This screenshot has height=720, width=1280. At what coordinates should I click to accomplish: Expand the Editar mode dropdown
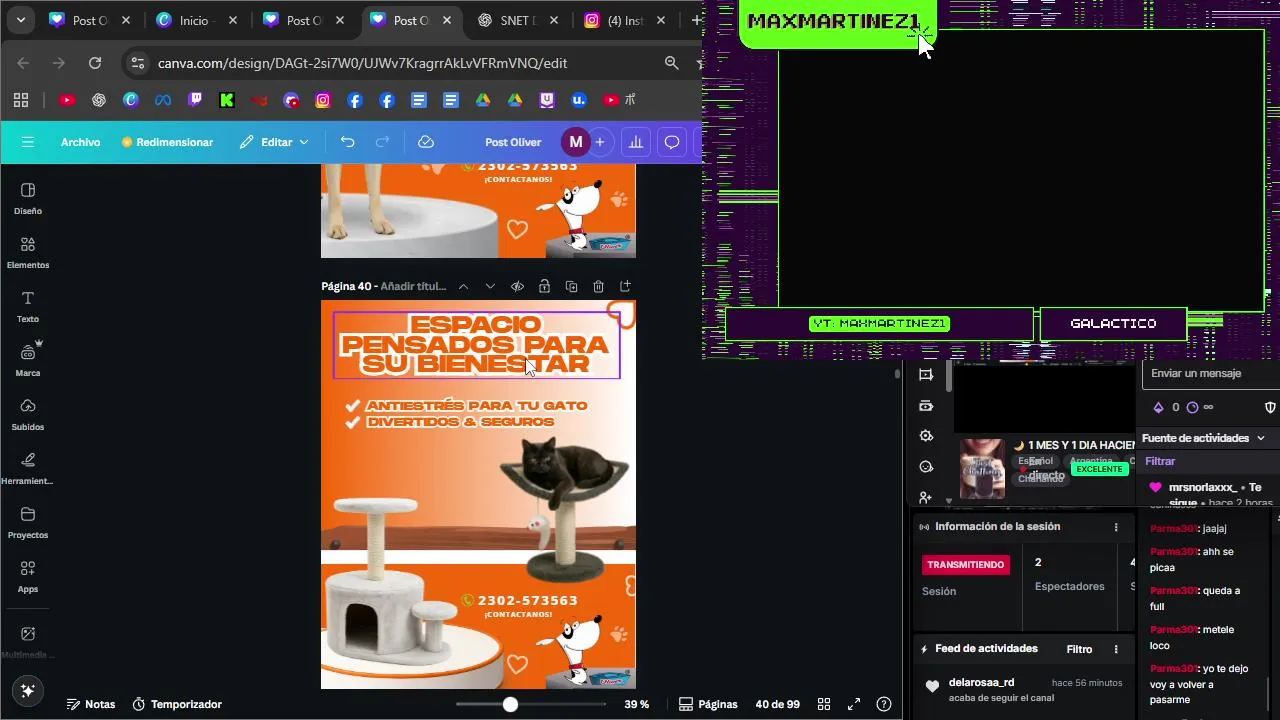(x=275, y=142)
